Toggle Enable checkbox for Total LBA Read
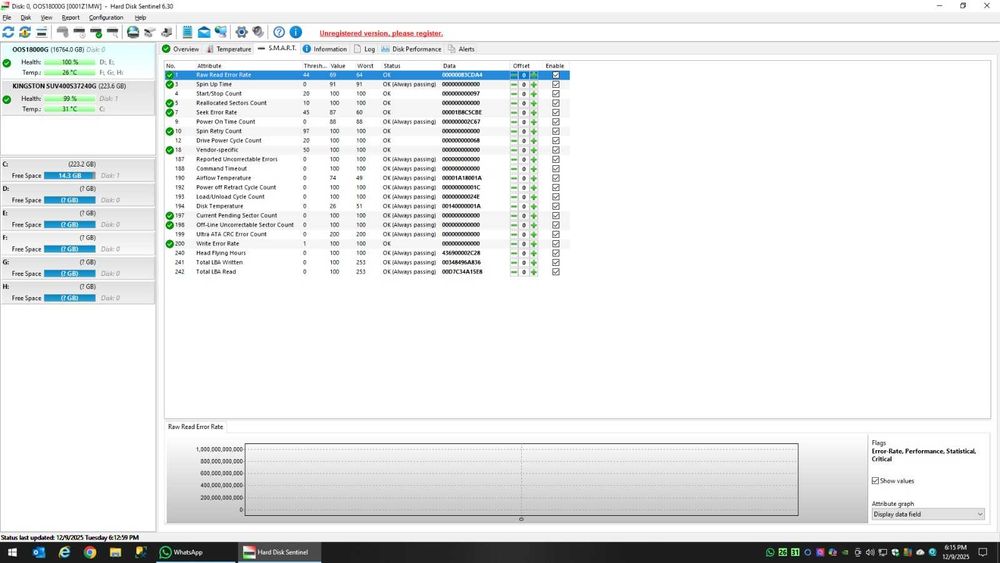Image resolution: width=1000 pixels, height=563 pixels. (x=555, y=272)
